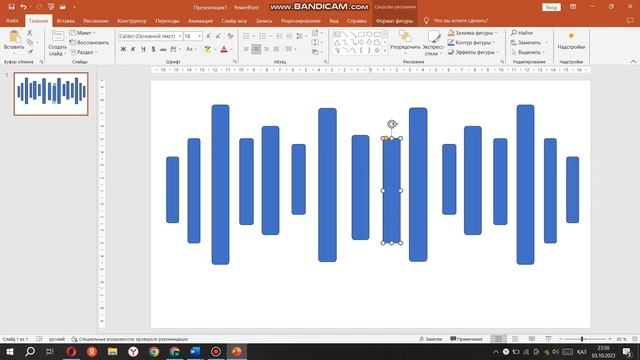Open the text highlight color tool
Screen dimensions: 640x360
pos(207,49)
